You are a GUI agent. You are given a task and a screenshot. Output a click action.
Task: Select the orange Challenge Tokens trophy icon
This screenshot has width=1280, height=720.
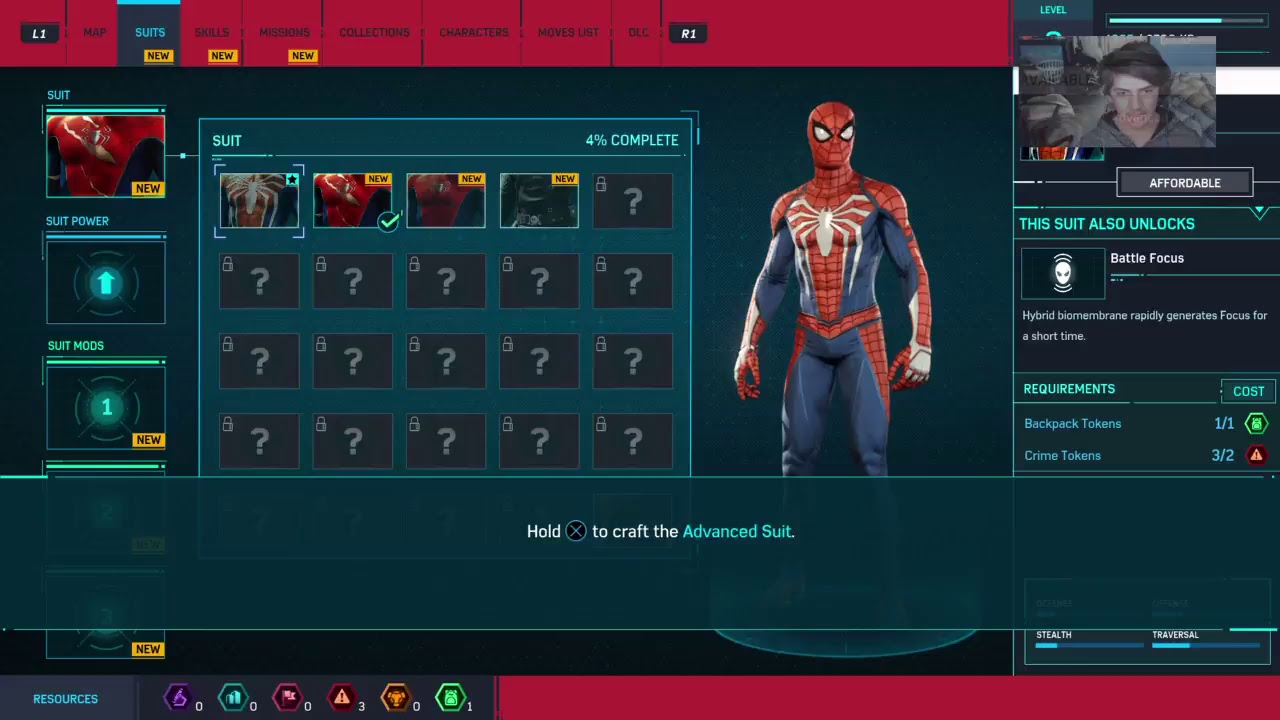pos(396,697)
